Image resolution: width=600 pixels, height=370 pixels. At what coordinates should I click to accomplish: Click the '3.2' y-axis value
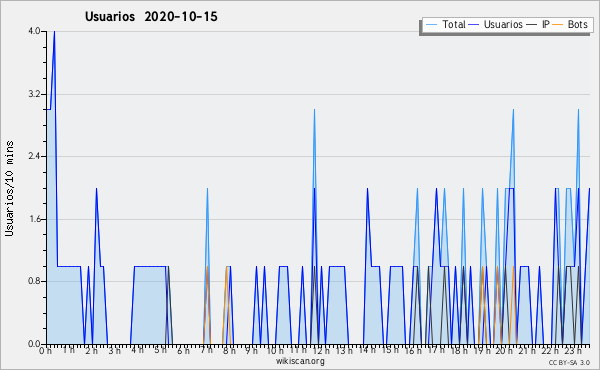pos(34,94)
